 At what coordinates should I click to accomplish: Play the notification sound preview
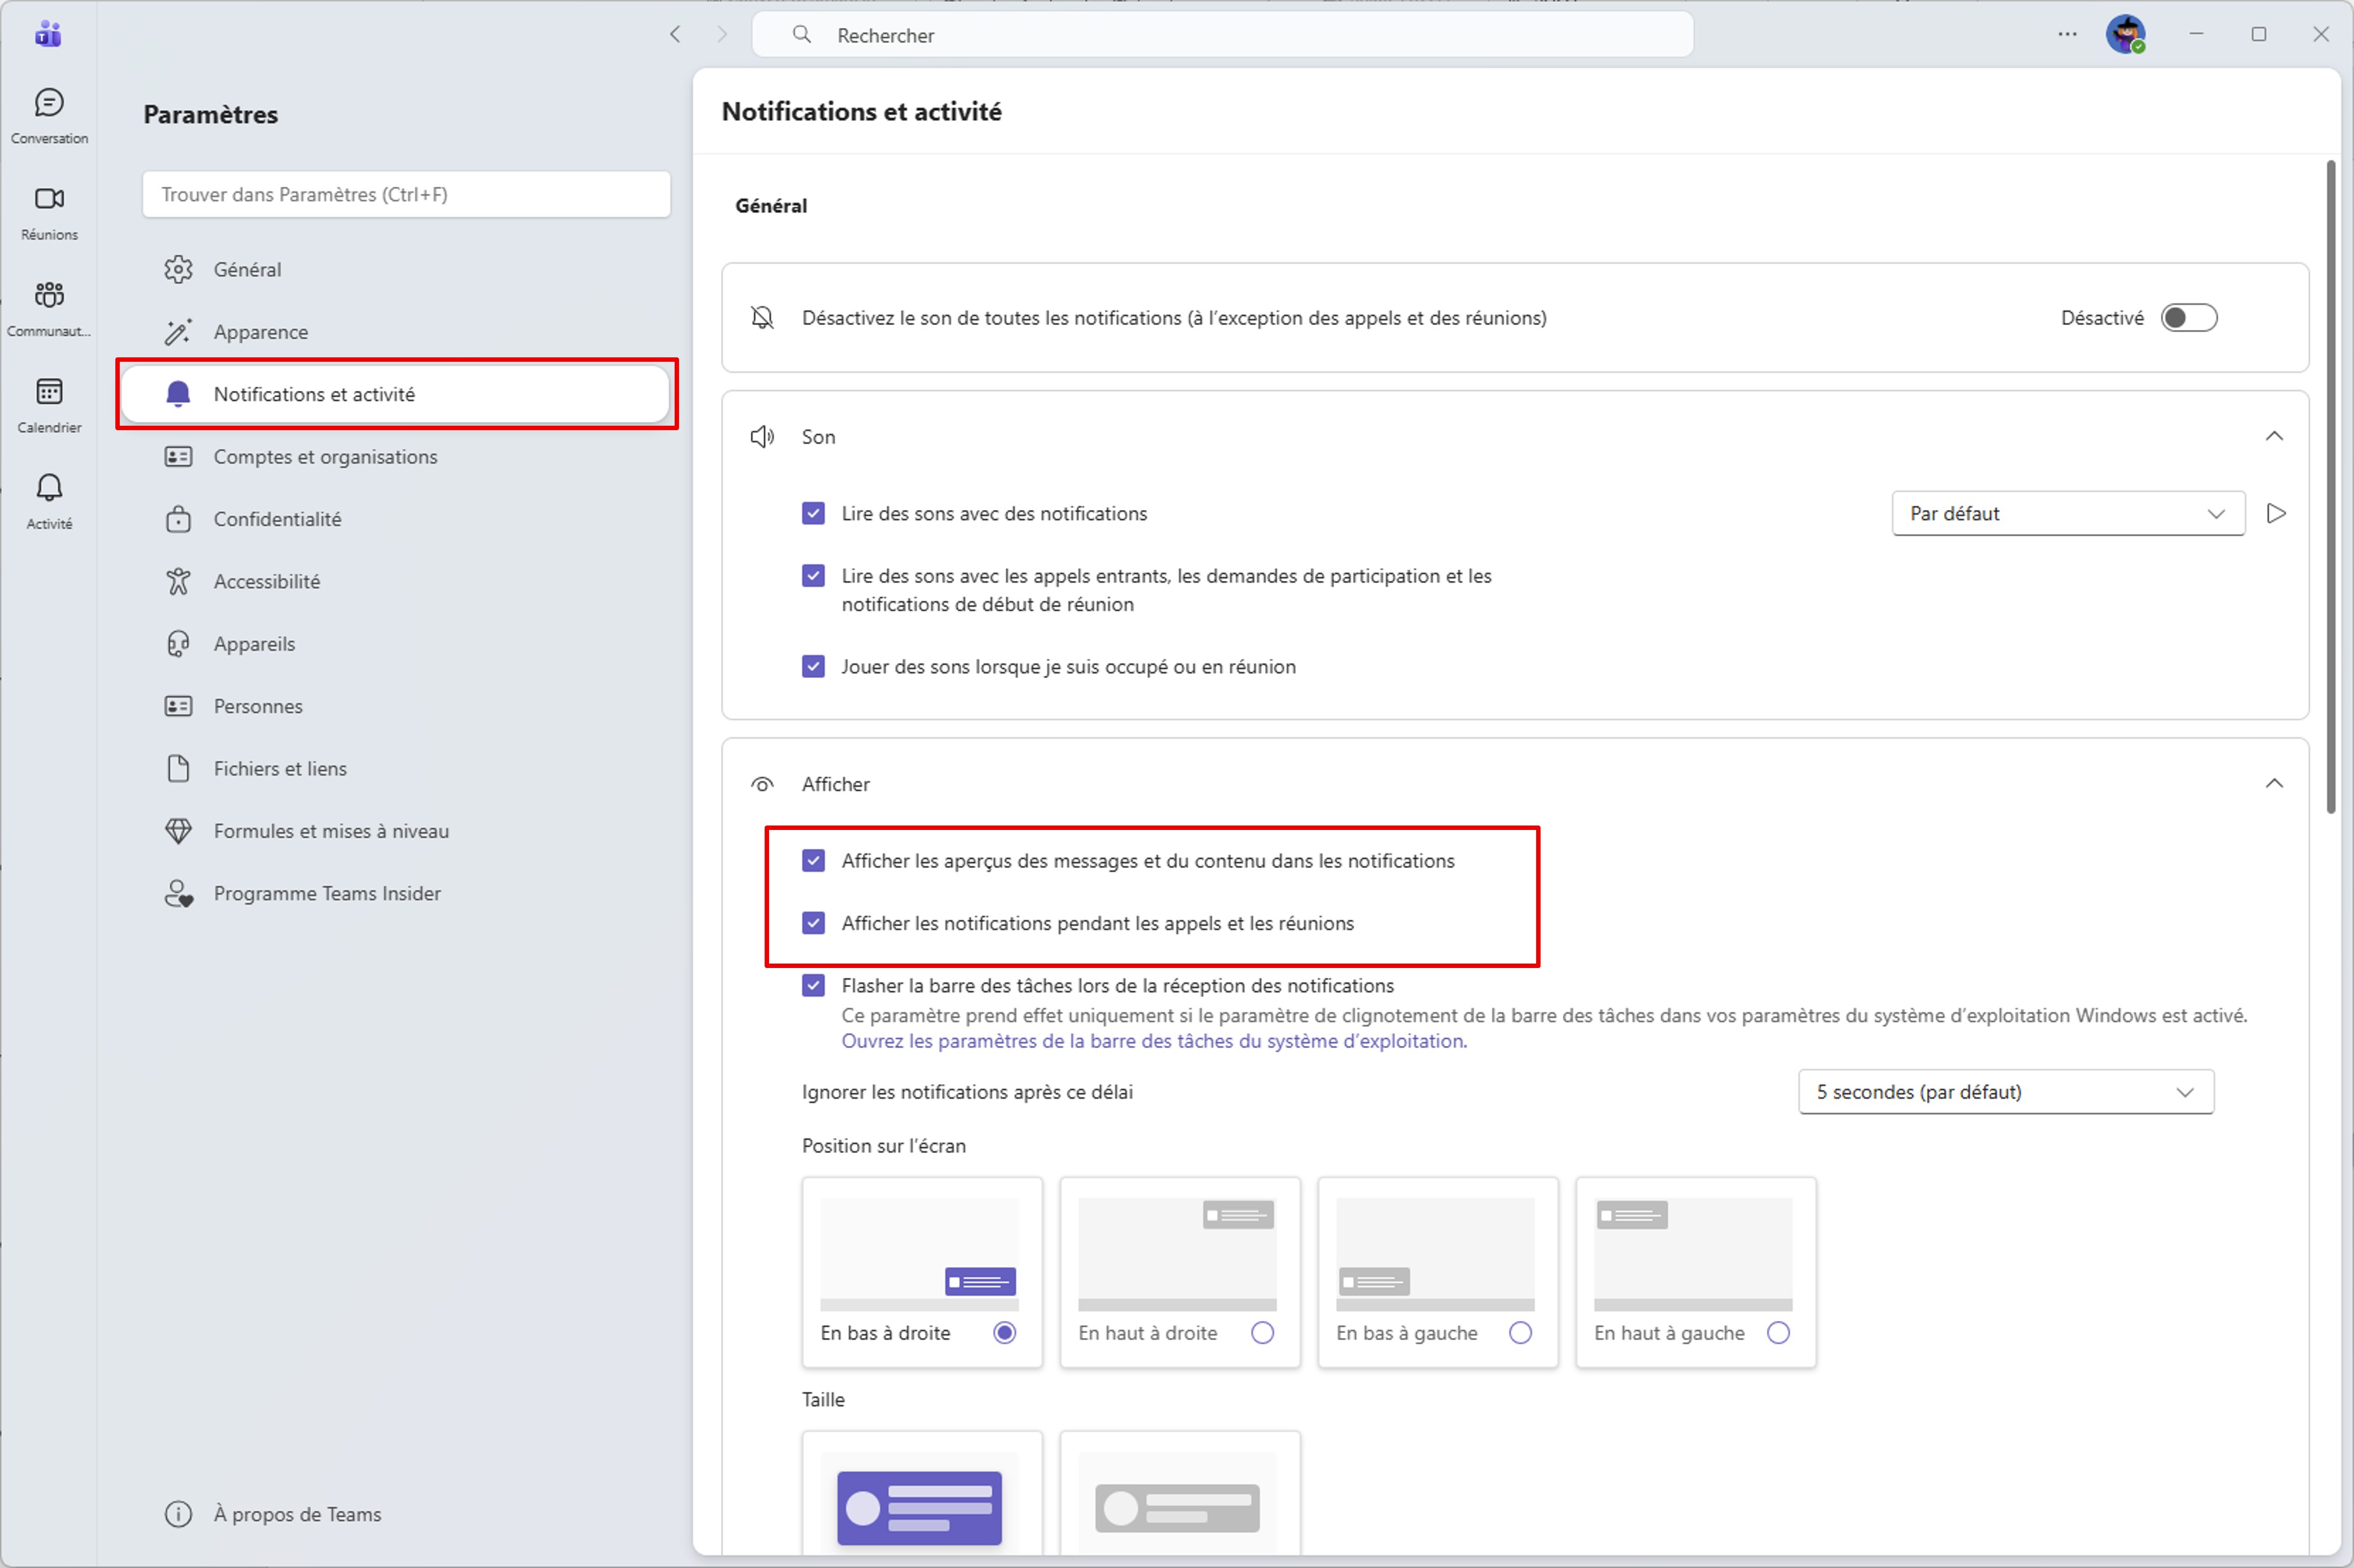pos(2276,513)
